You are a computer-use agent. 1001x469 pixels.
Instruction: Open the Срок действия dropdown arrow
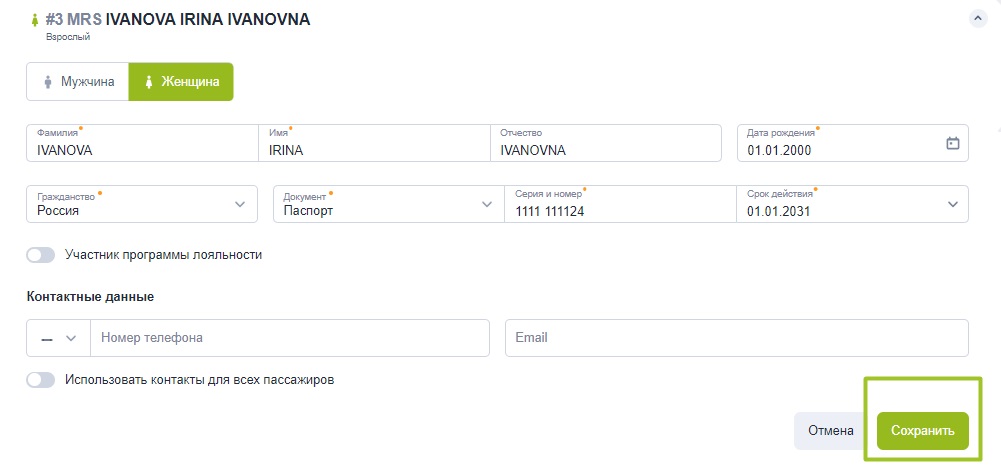[952, 204]
